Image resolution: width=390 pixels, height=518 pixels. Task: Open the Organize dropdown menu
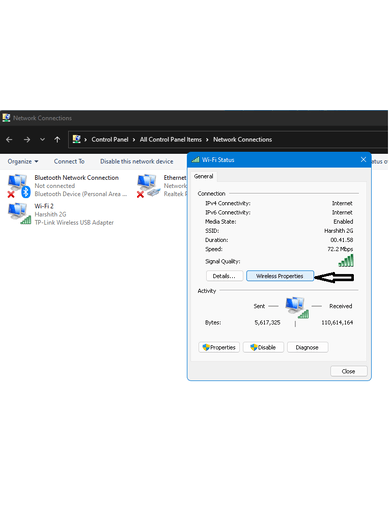[x=23, y=161]
